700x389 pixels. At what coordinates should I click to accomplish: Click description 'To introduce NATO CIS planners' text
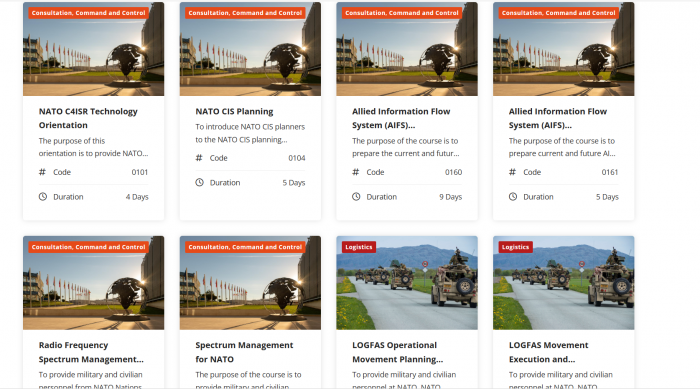[250, 133]
